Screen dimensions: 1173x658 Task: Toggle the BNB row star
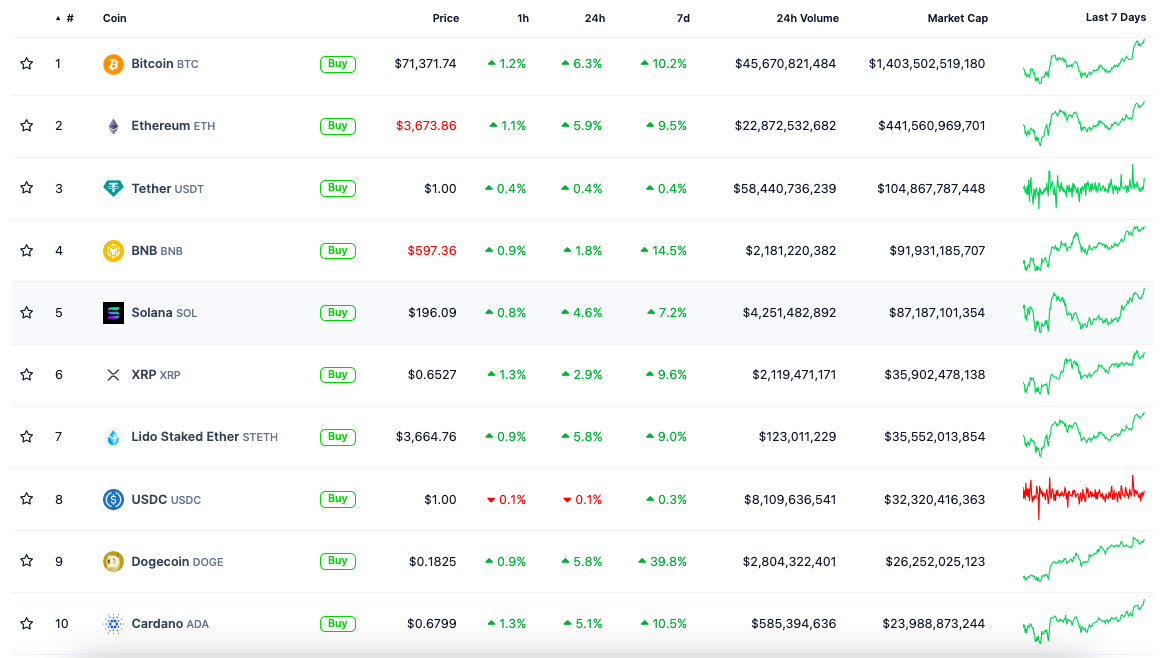27,250
